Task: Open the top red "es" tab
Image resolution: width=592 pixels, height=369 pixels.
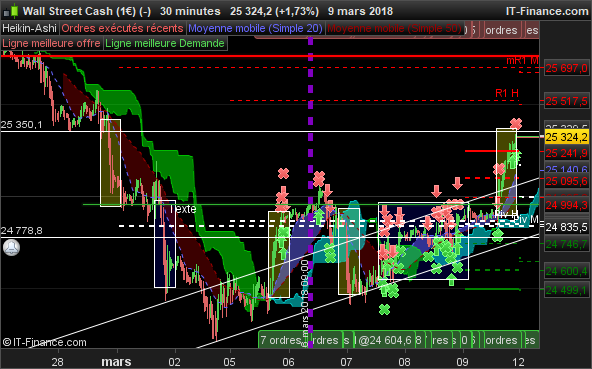Action: pyautogui.click(x=532, y=30)
